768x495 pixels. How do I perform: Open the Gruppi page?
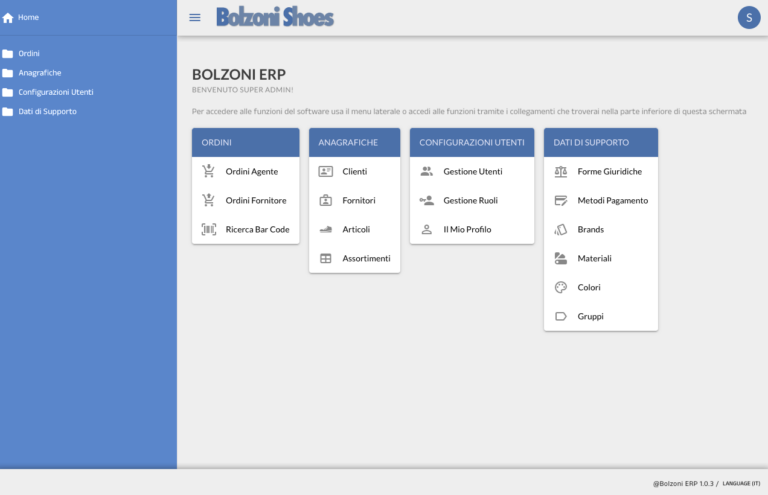590,316
